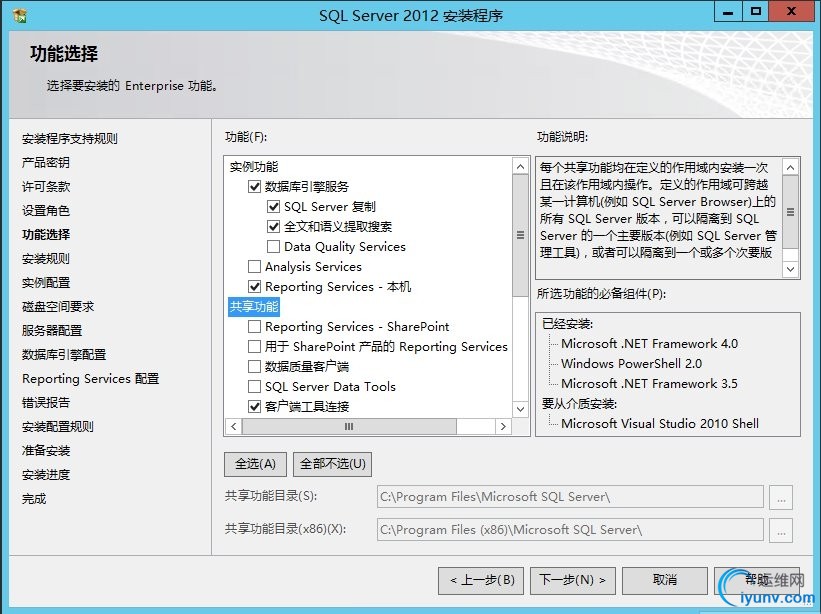Select 产品密钥 step in sidebar
The height and width of the screenshot is (614, 821).
tap(46, 163)
